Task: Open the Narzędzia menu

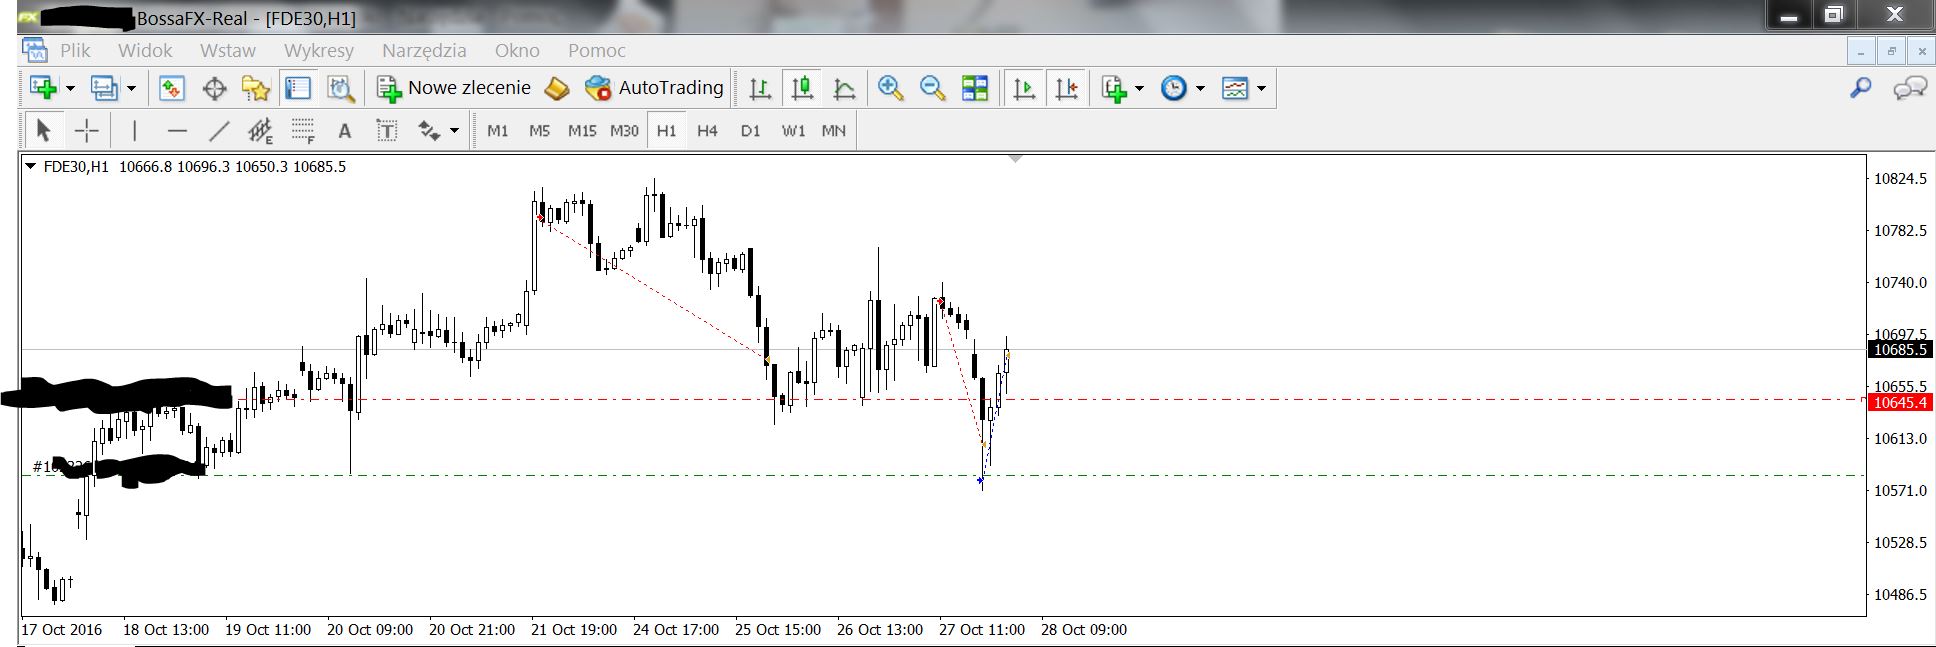Action: point(424,50)
